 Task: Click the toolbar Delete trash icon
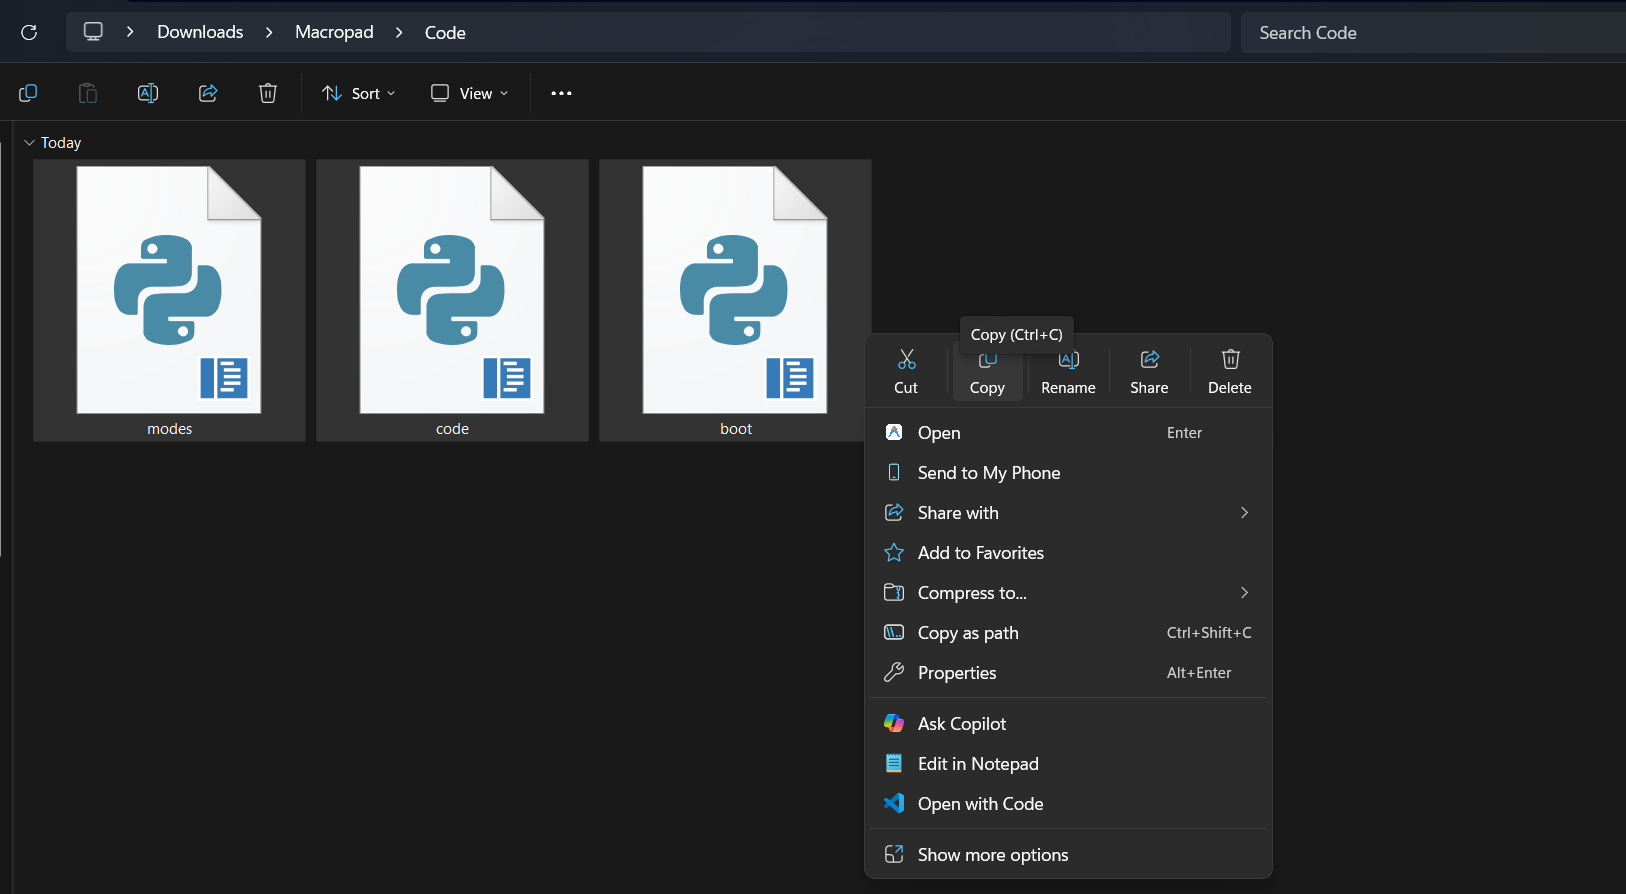coord(268,93)
